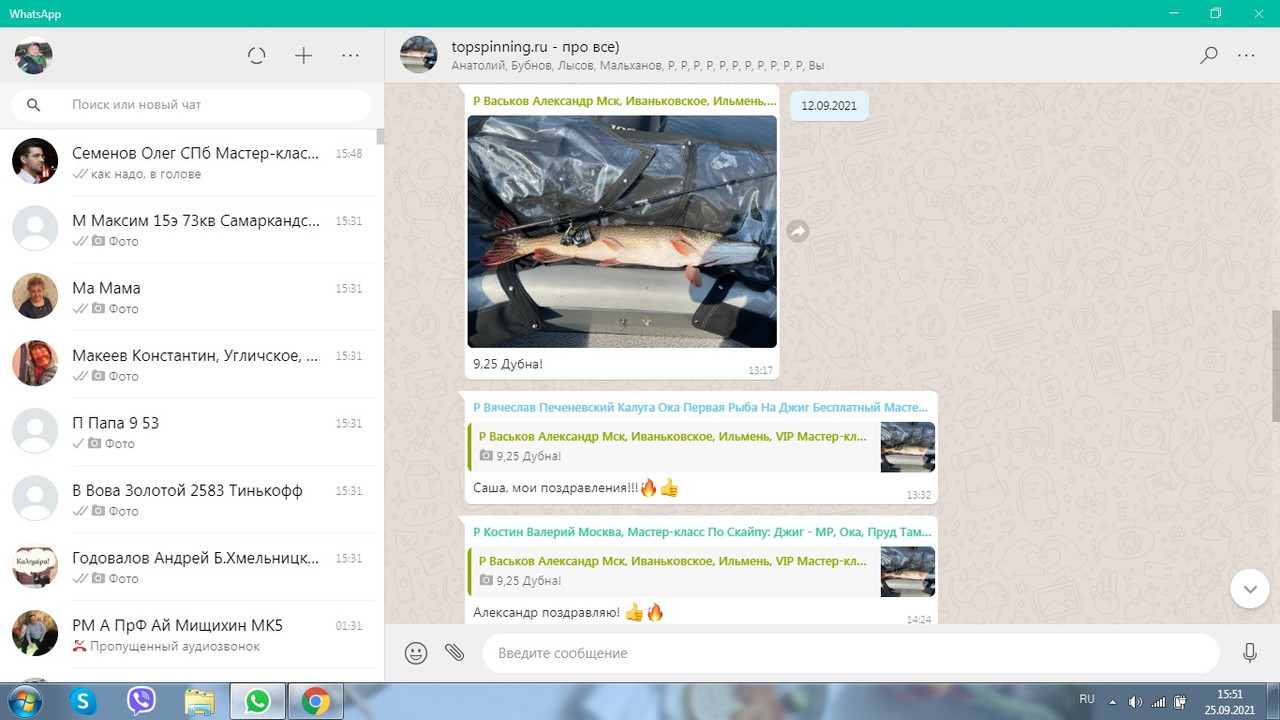The image size is (1280, 720).
Task: Click avatar of Ма Мама contact
Action: pyautogui.click(x=35, y=296)
